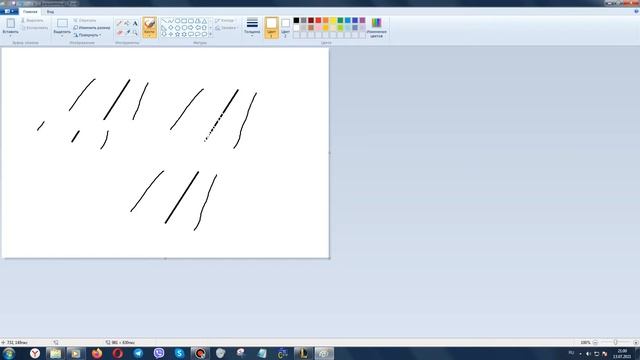The image size is (640, 360).
Task: Select the Pencil tool
Action: 120,23
